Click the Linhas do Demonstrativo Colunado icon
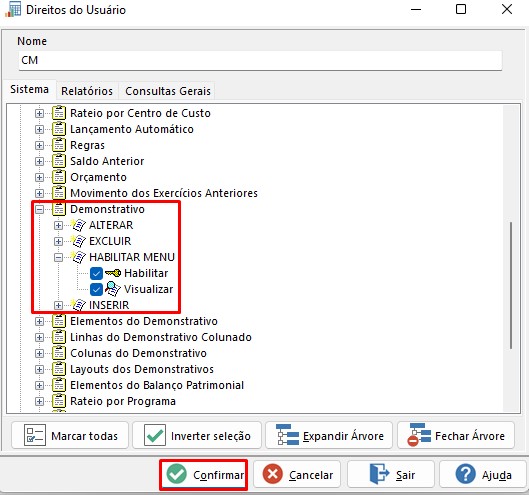The height and width of the screenshot is (495, 529). click(59, 337)
